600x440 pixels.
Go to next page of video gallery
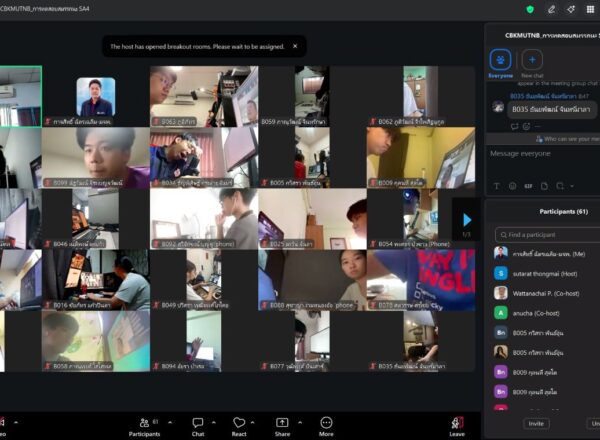(466, 220)
